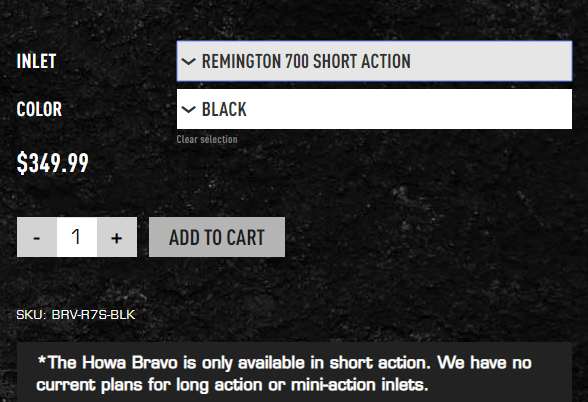
Task: Click the COLOR field label
Action: (39, 110)
